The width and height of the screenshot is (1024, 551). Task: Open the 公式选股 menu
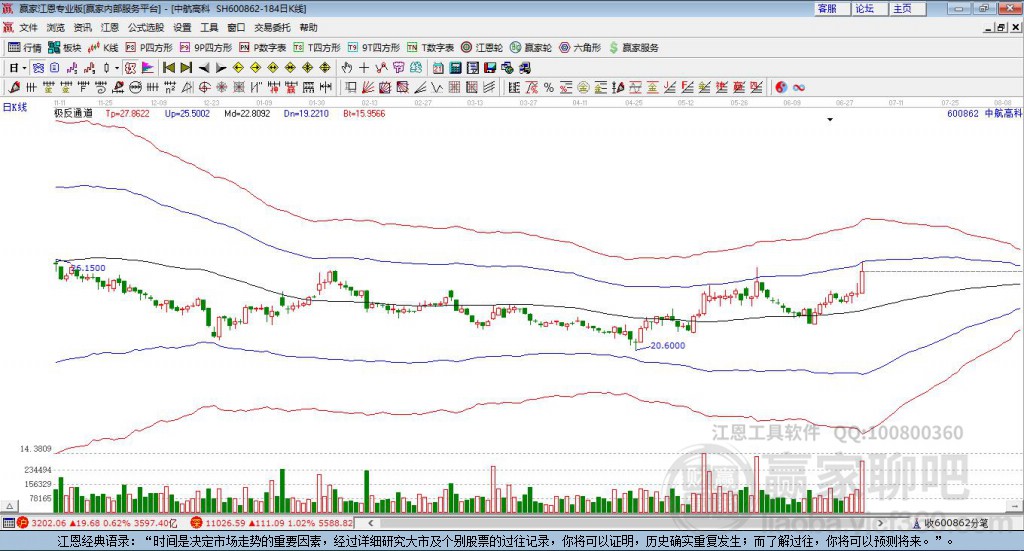click(146, 27)
